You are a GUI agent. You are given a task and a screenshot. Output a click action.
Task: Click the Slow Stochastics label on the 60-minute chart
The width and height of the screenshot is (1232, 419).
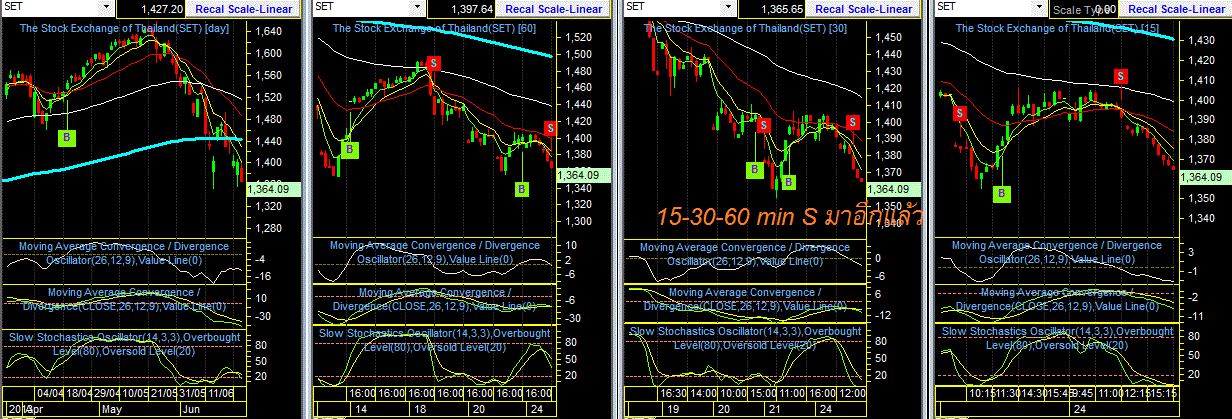tap(435, 339)
